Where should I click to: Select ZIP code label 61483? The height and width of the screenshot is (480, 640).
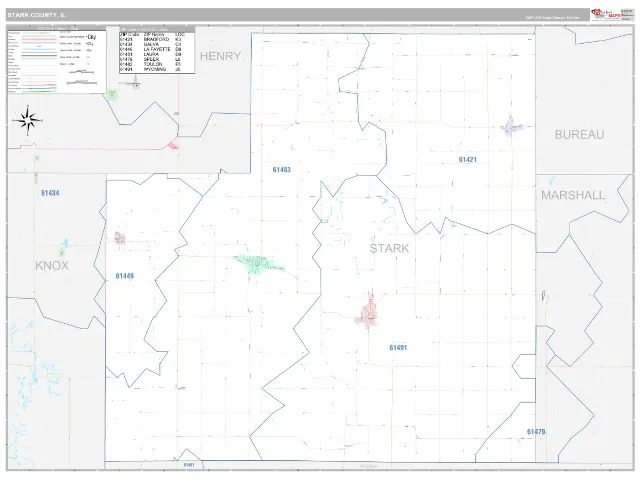[x=282, y=170]
